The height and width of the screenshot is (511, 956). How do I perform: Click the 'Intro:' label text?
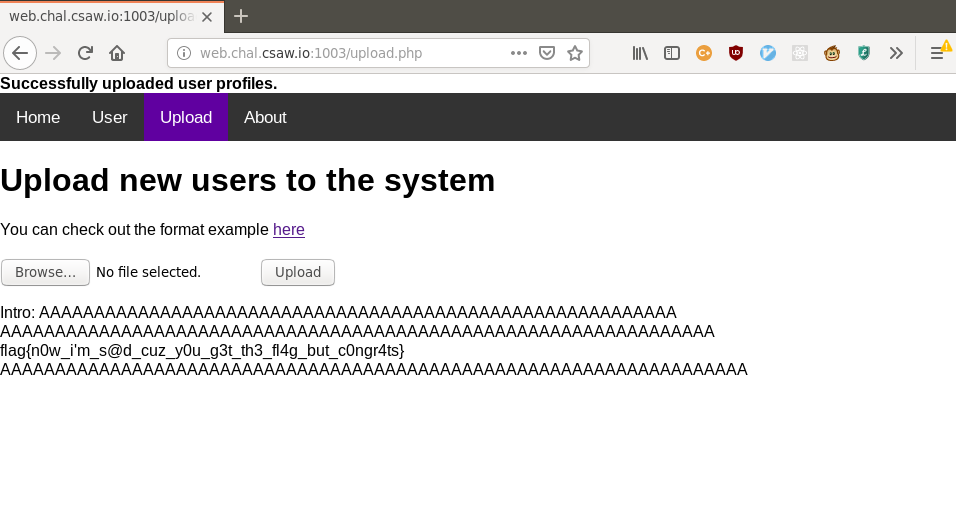[x=18, y=312]
